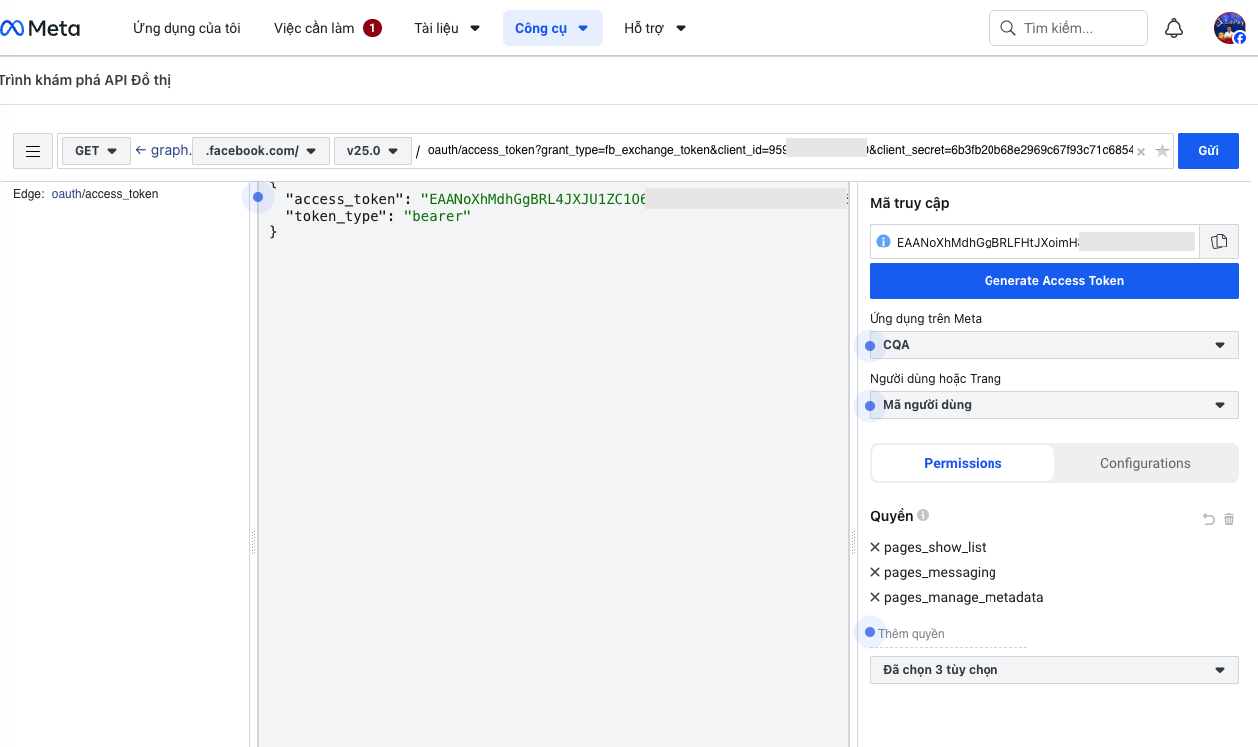Click the star icon to favorite the query
This screenshot has width=1258, height=747.
point(1161,151)
